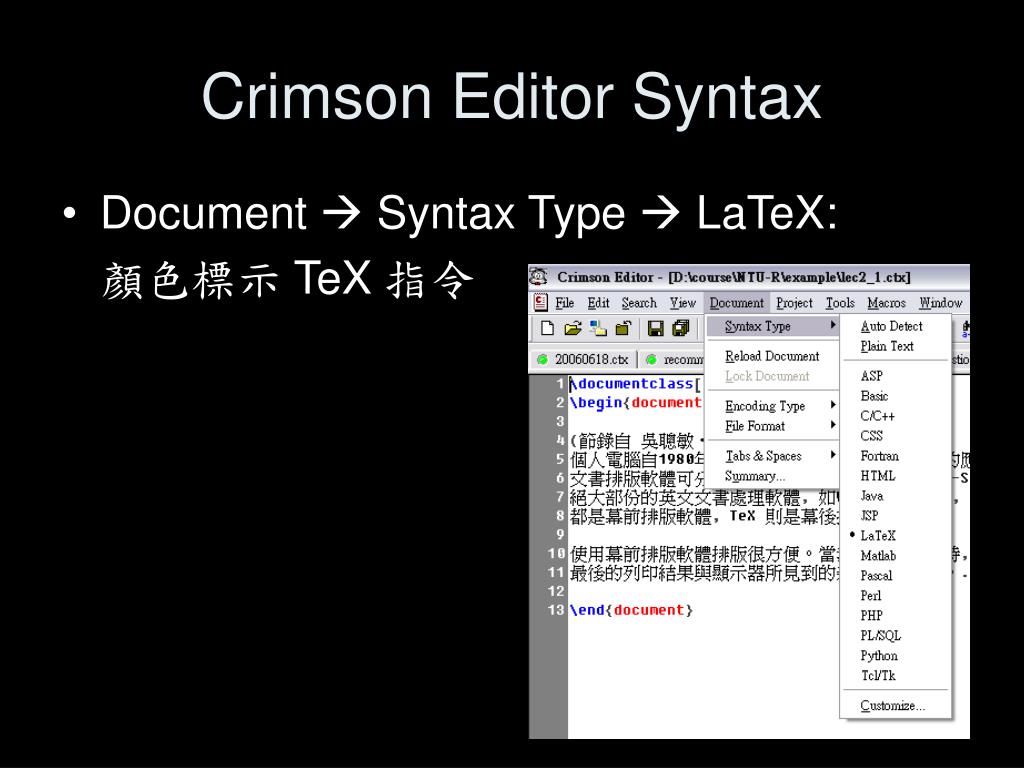Open the View menu
Screen dimensions: 1024x768
[x=682, y=303]
